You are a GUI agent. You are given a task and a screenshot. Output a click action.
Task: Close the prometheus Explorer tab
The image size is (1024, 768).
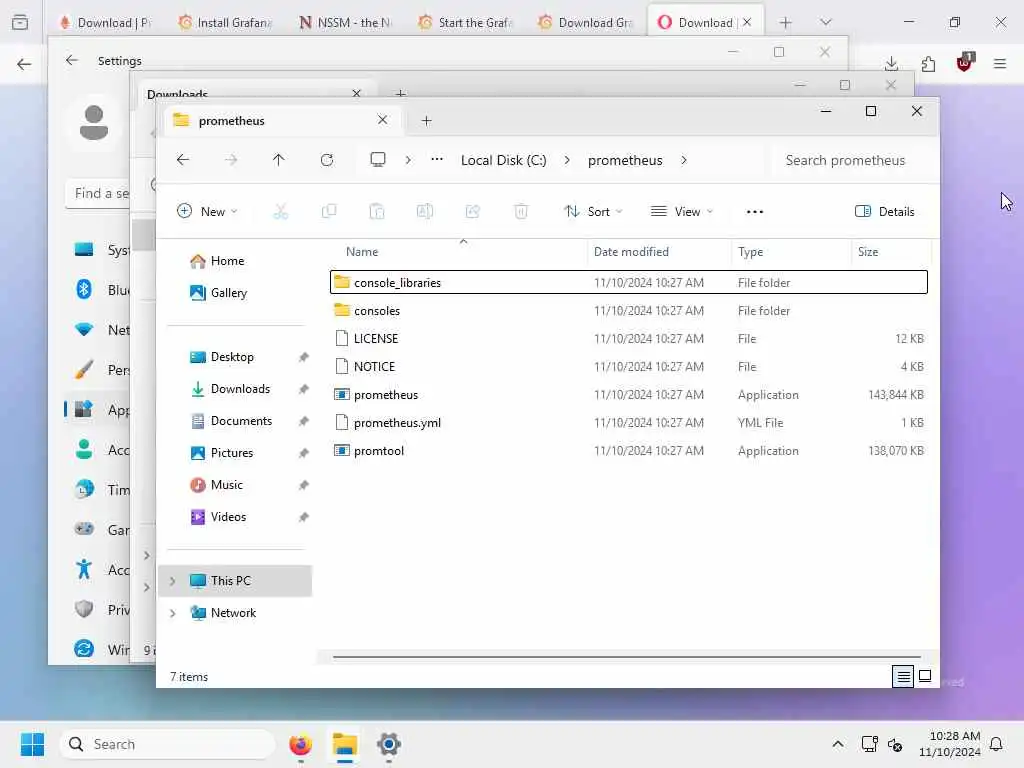pyautogui.click(x=382, y=120)
